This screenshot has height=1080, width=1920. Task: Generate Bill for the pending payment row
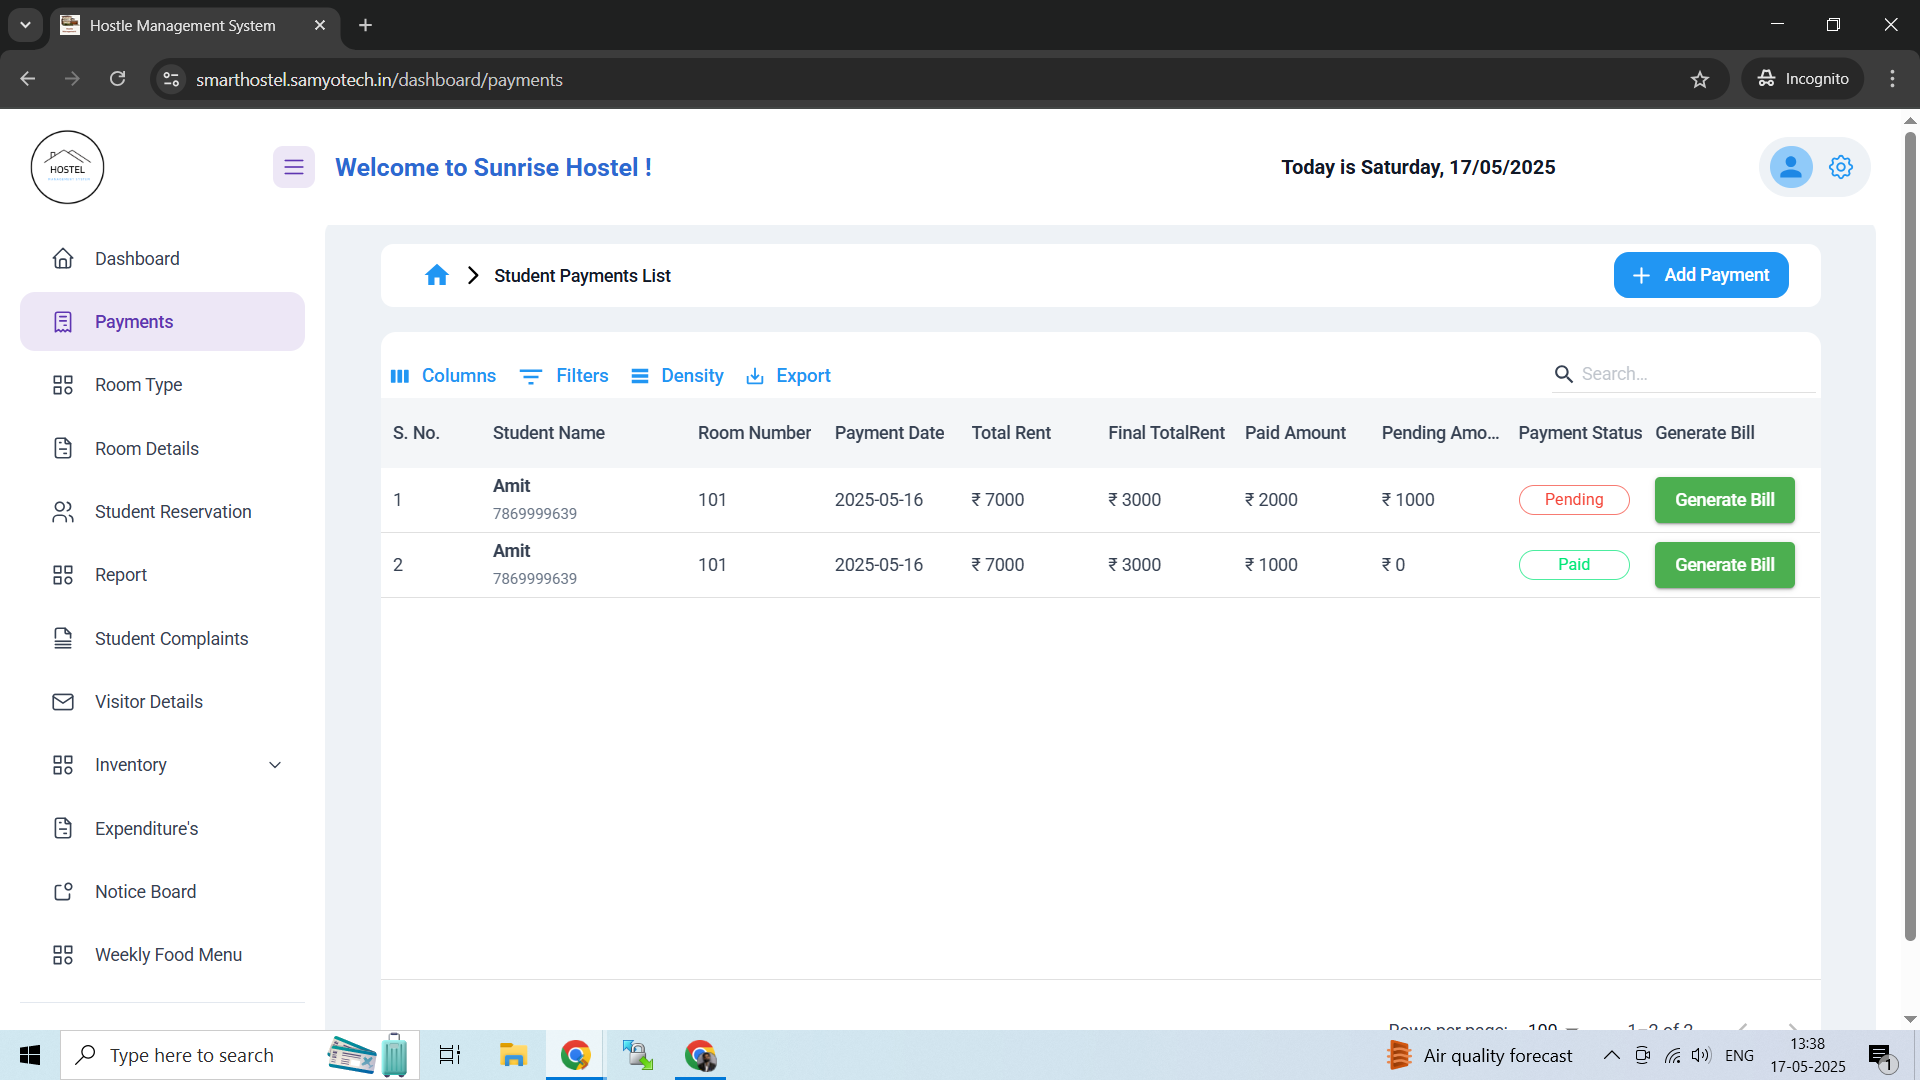[x=1724, y=500]
